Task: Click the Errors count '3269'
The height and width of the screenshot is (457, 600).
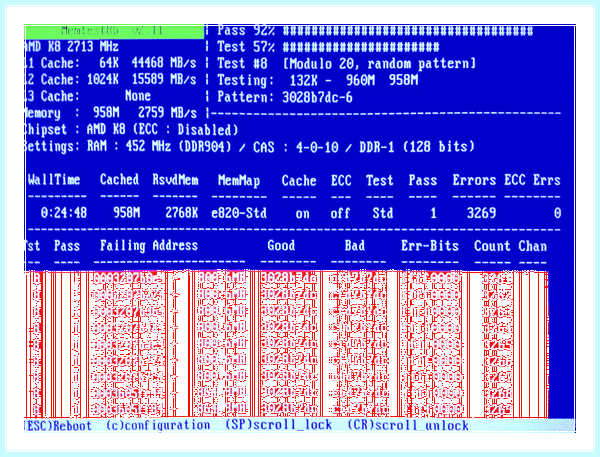Action: (482, 213)
